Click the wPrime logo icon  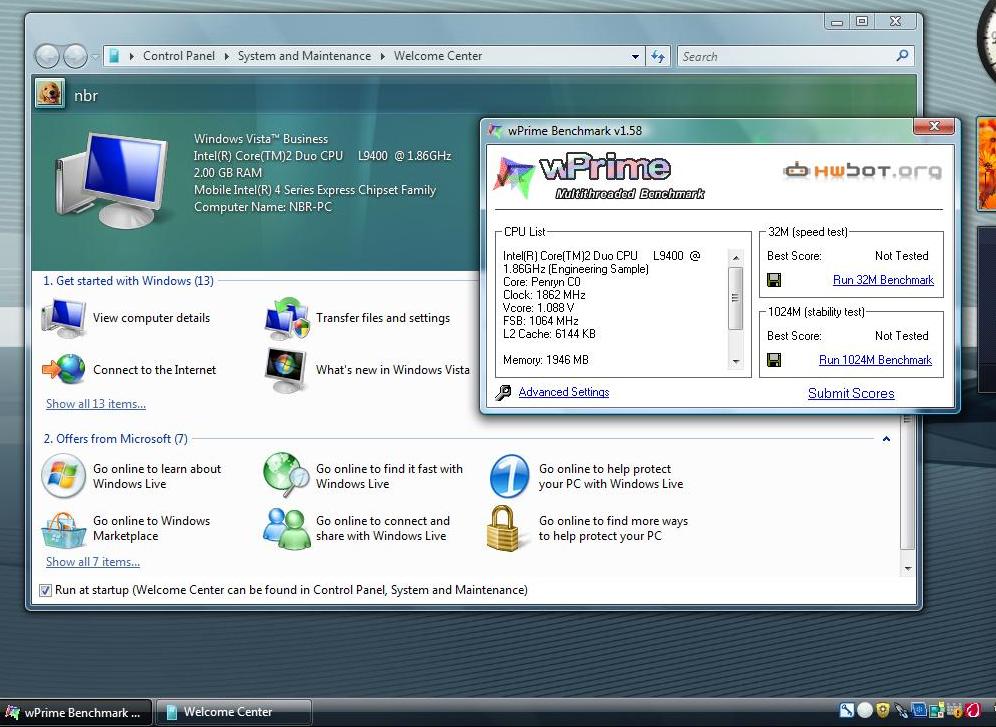(514, 177)
